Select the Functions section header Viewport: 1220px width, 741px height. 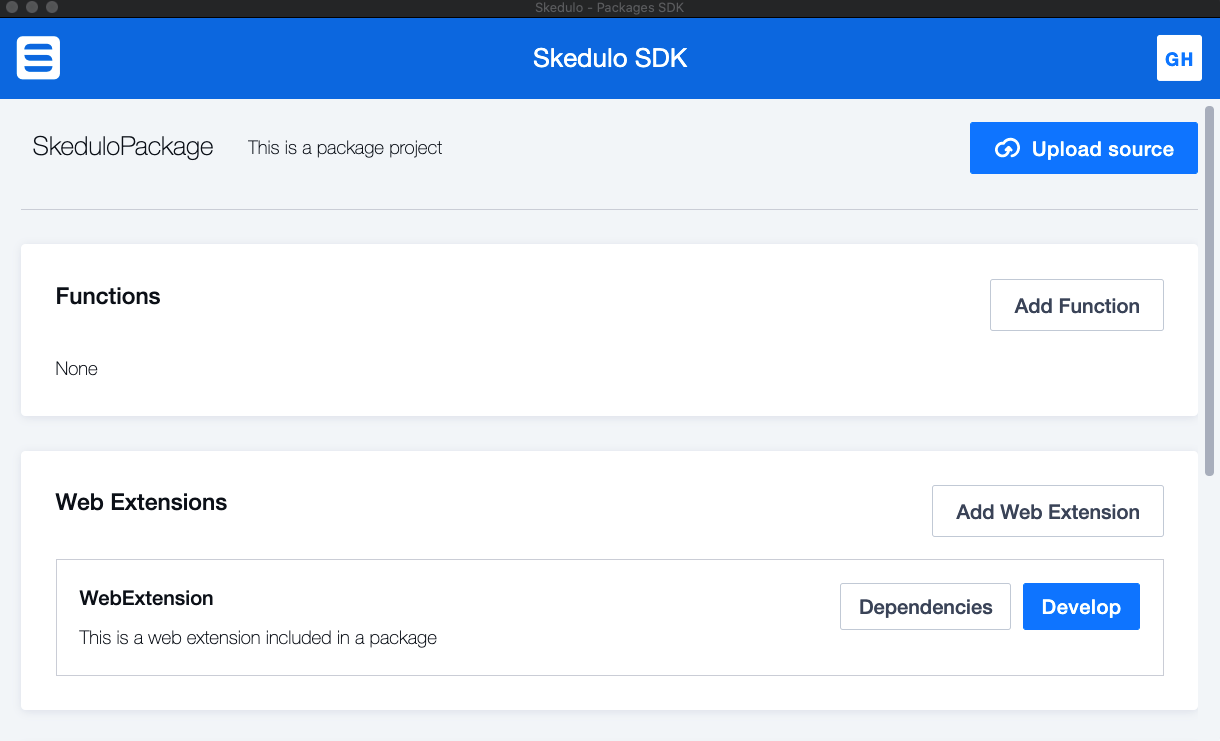107,296
